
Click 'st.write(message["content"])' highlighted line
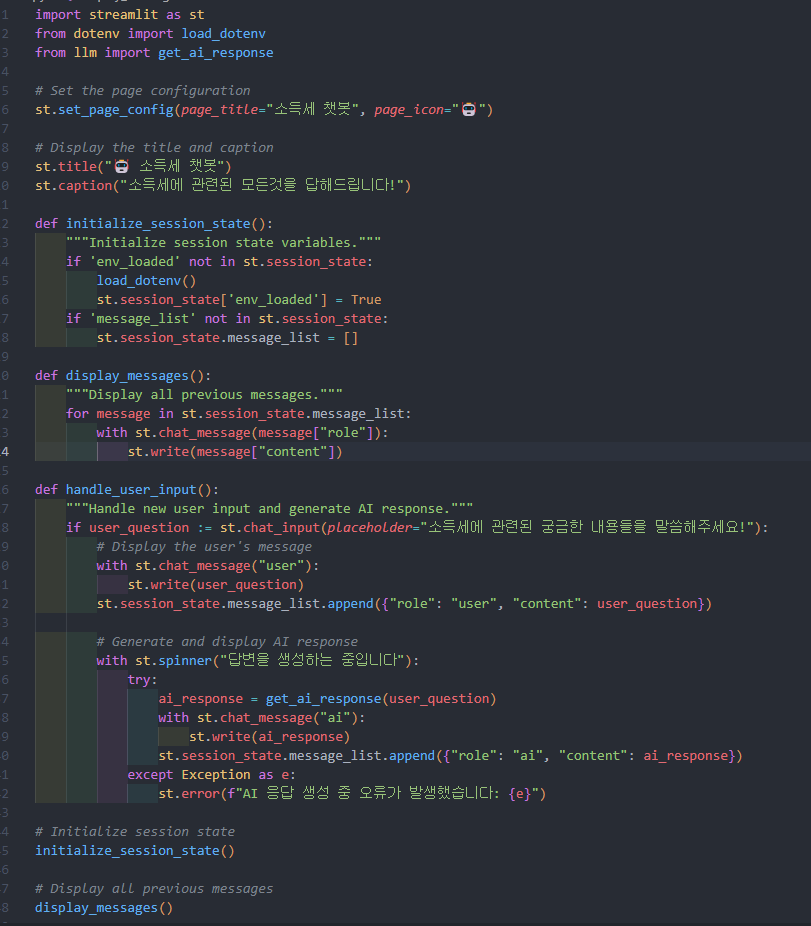(x=235, y=451)
